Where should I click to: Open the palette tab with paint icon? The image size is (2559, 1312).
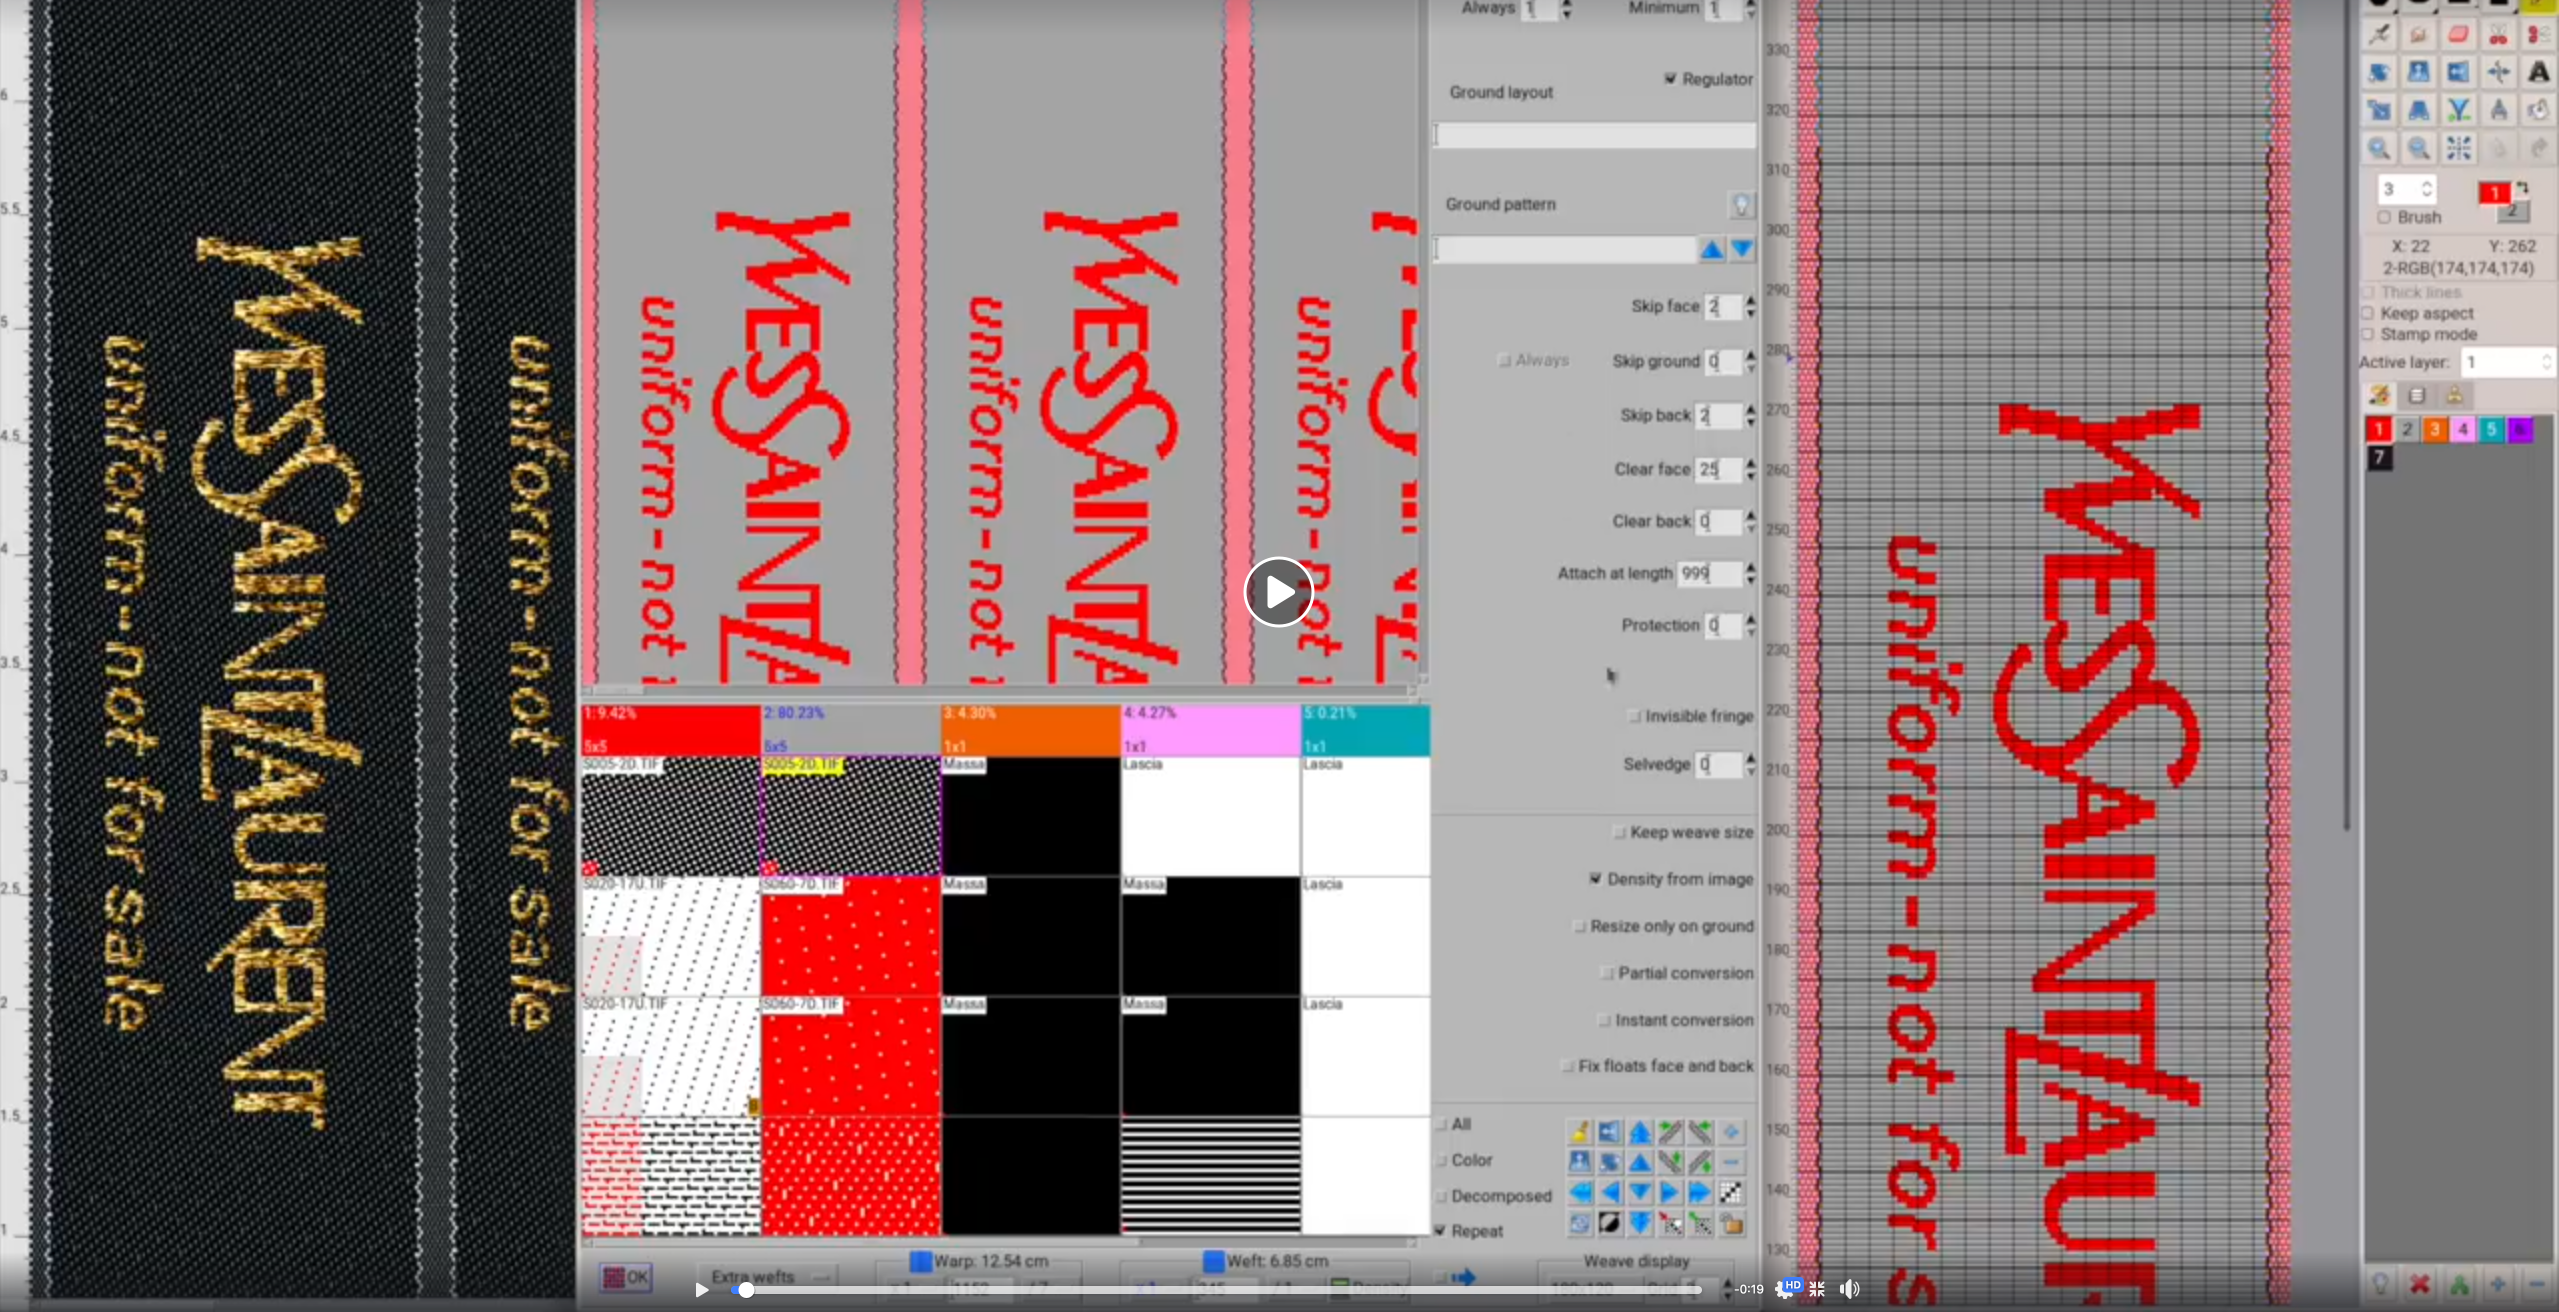point(2379,396)
